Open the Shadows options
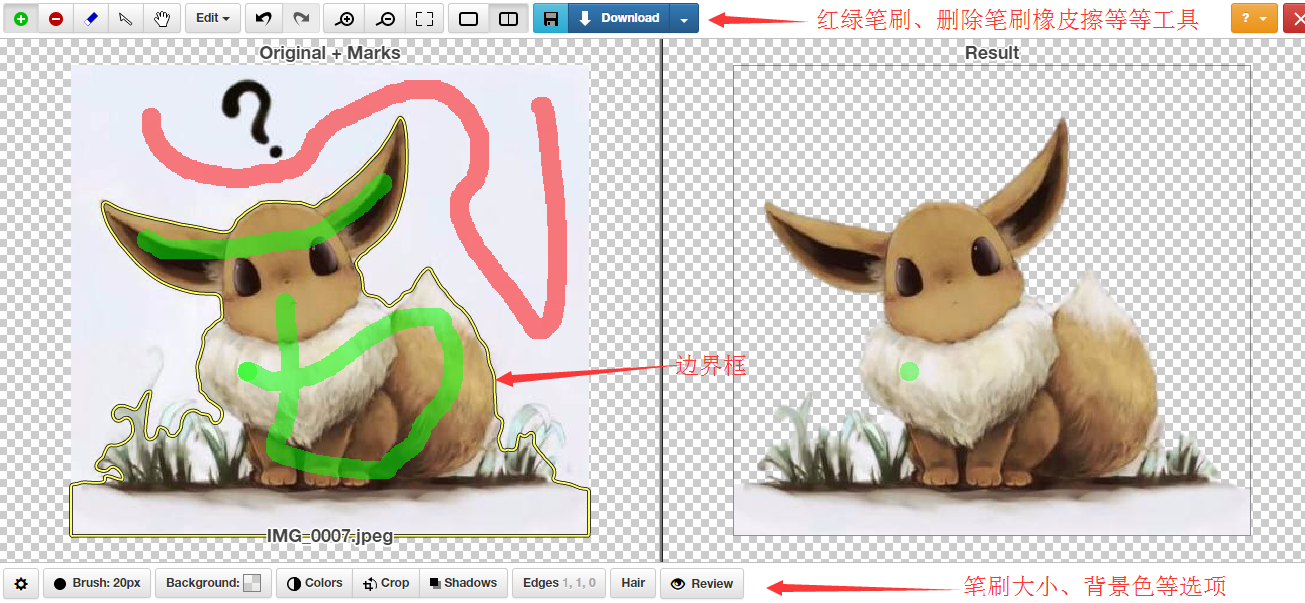The width and height of the screenshot is (1305, 604). (463, 583)
